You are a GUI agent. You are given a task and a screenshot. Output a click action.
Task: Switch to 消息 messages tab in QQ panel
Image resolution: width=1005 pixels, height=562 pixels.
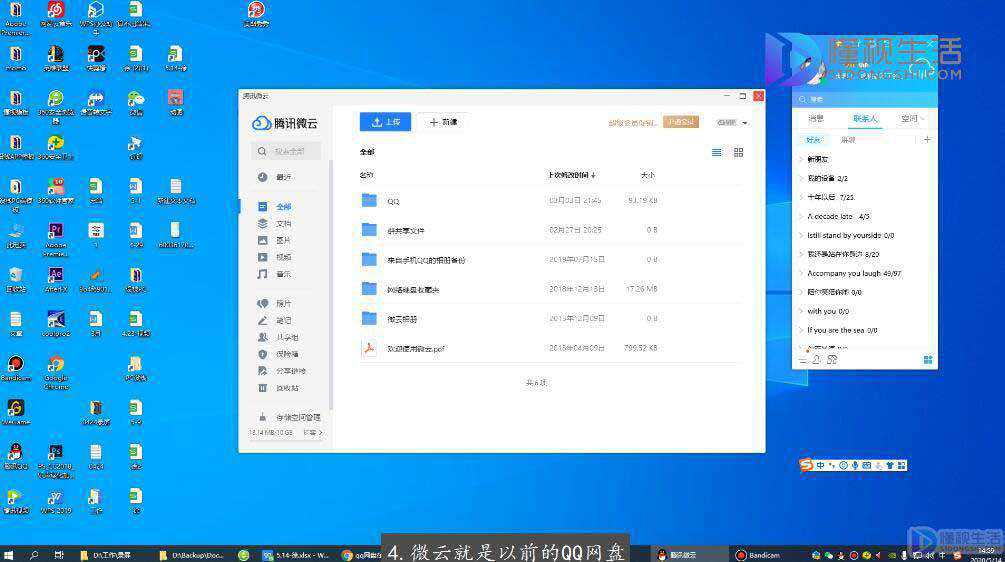[x=816, y=119]
